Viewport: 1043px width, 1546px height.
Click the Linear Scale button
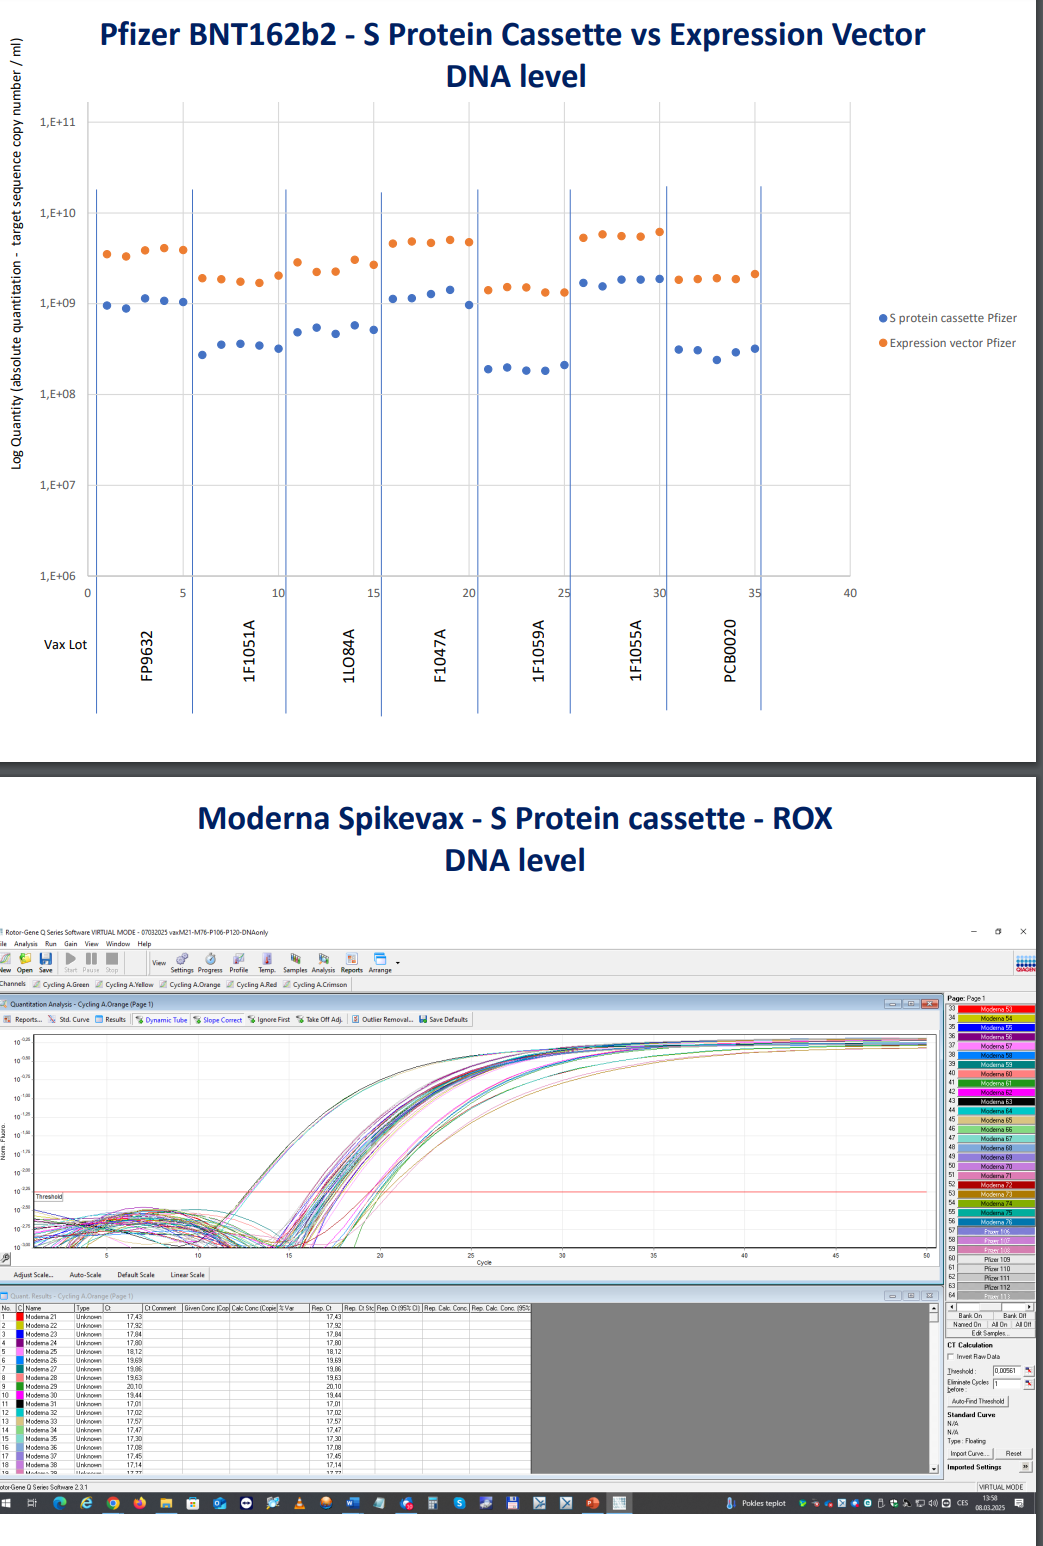187,1275
